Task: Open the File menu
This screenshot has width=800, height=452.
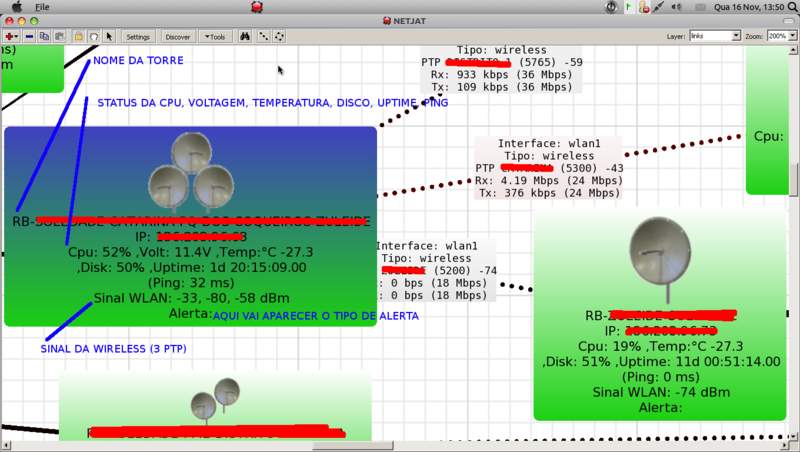Action: tap(42, 7)
